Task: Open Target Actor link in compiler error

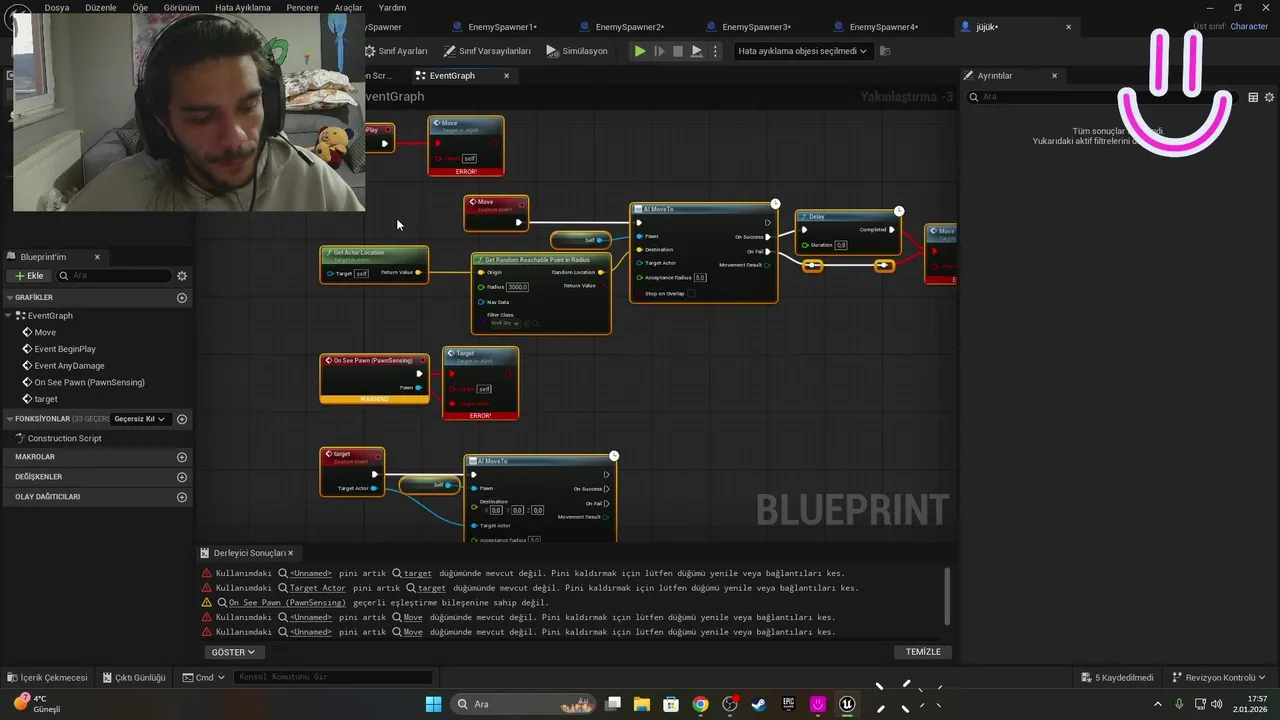Action: pos(317,588)
